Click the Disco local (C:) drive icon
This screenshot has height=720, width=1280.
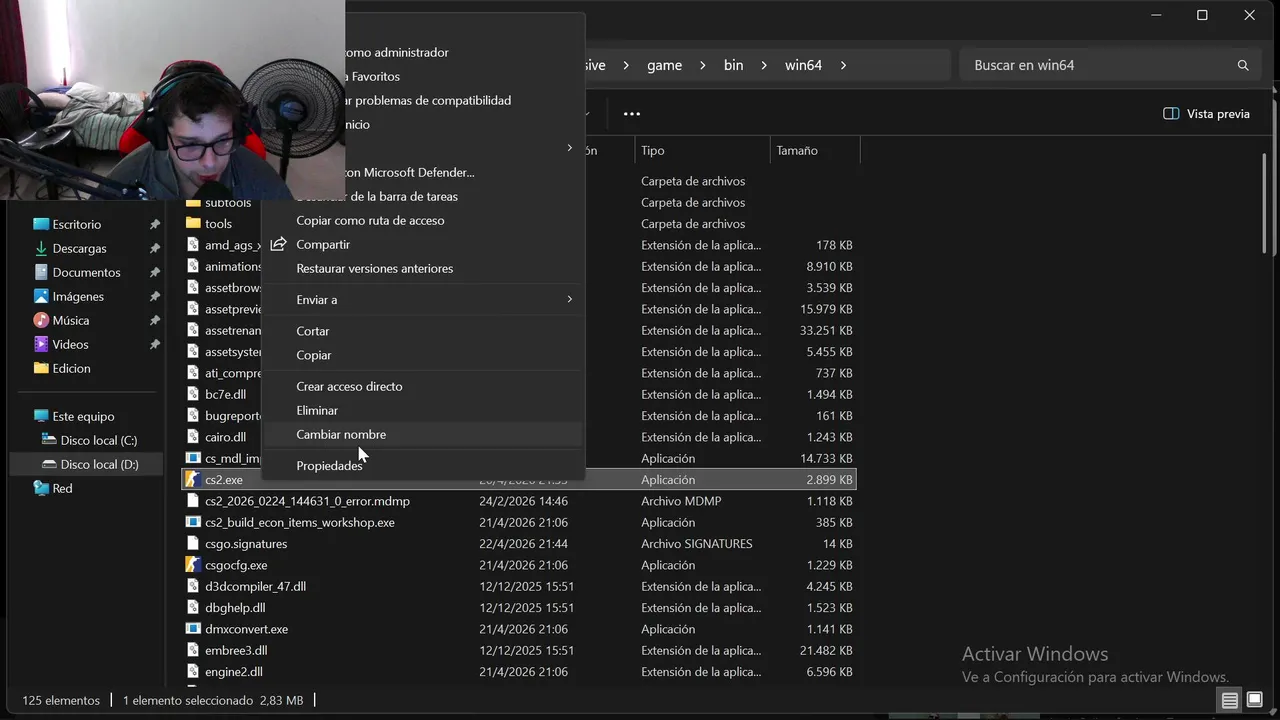click(x=49, y=440)
